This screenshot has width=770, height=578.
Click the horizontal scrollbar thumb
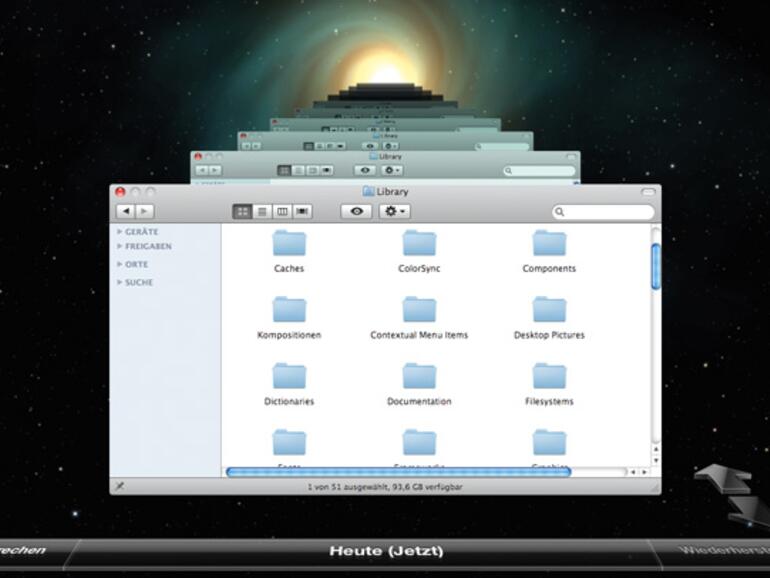tap(398, 472)
